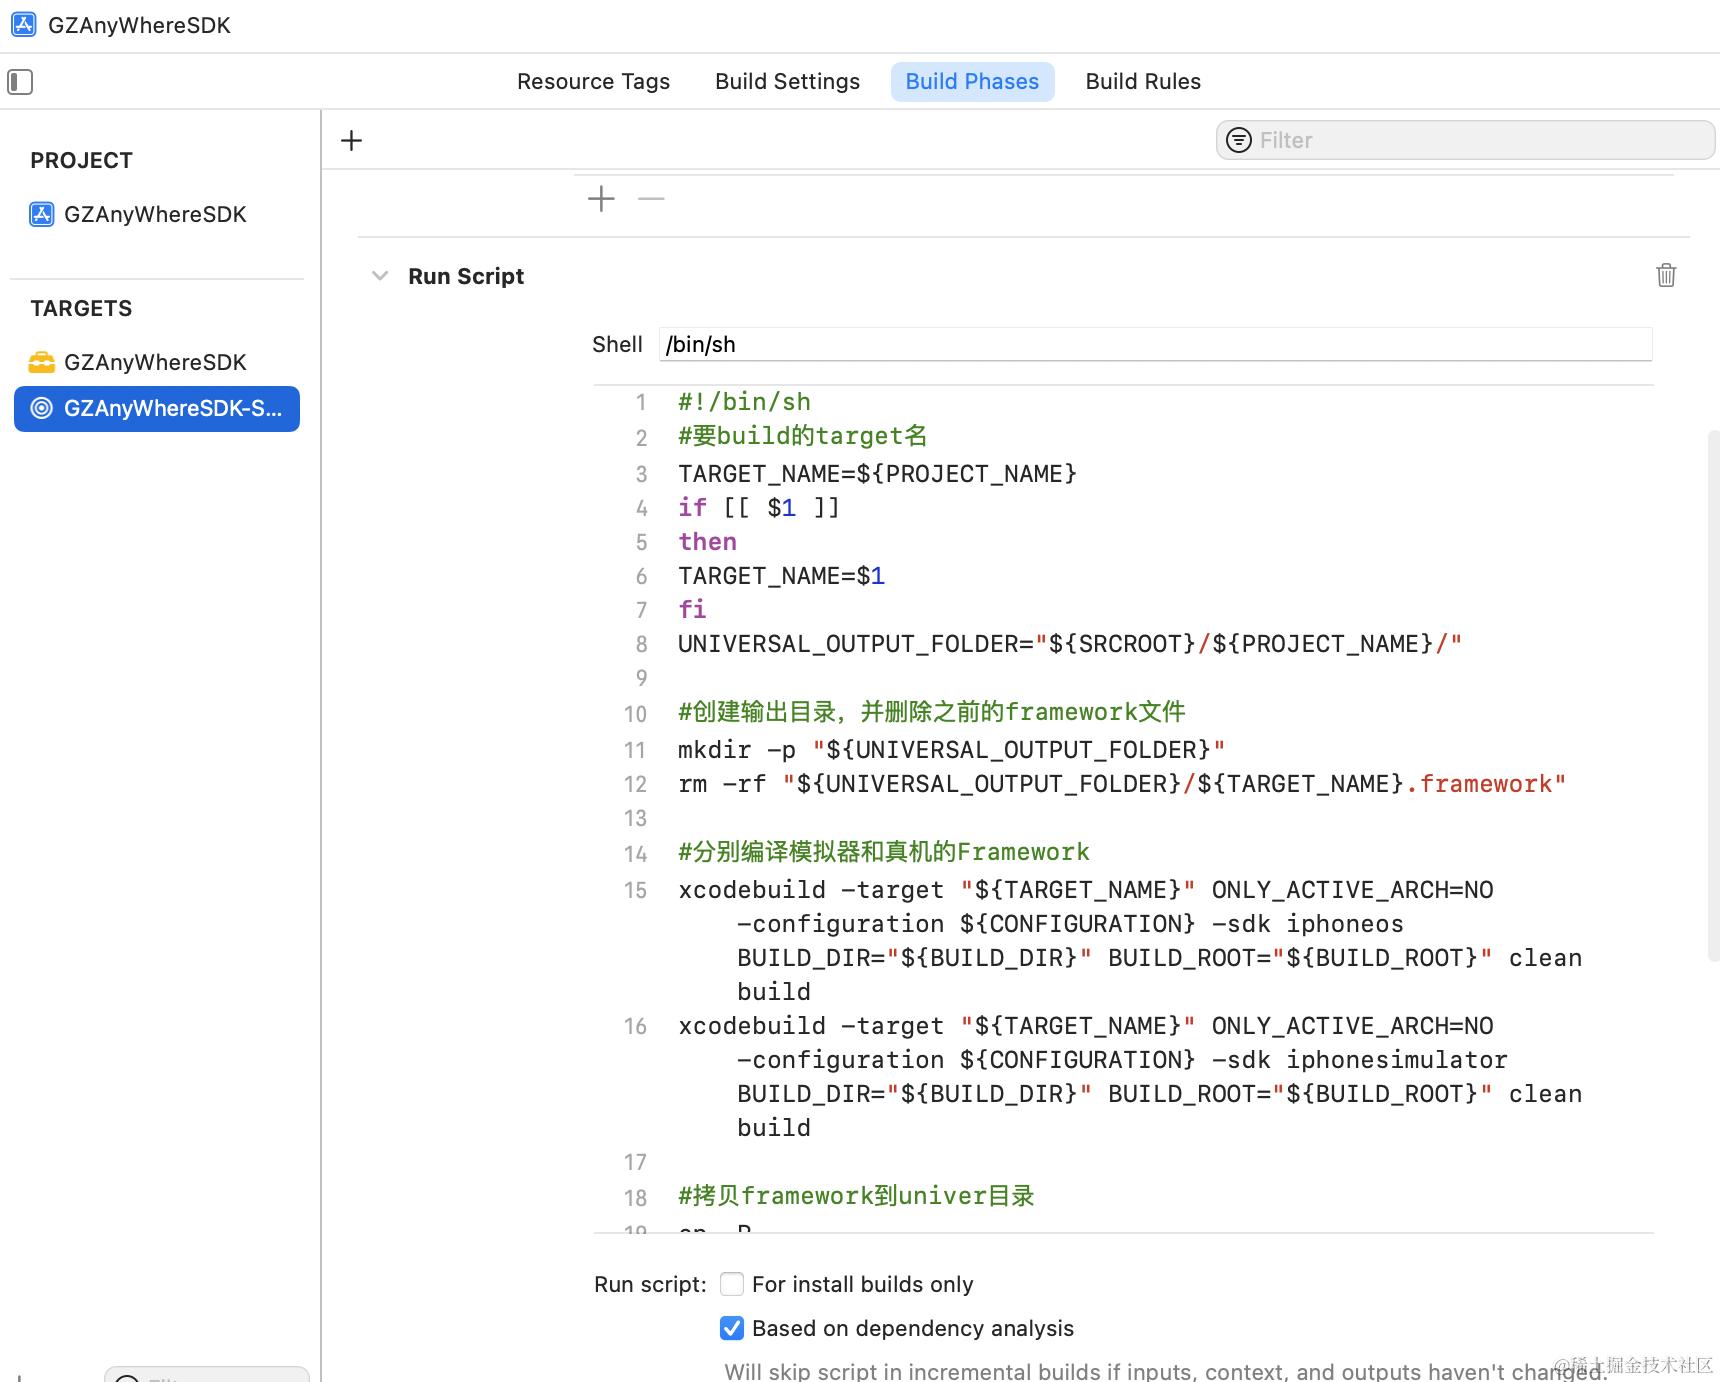This screenshot has width=1720, height=1382.
Task: Click the plus icon above Run Script
Action: click(x=601, y=199)
